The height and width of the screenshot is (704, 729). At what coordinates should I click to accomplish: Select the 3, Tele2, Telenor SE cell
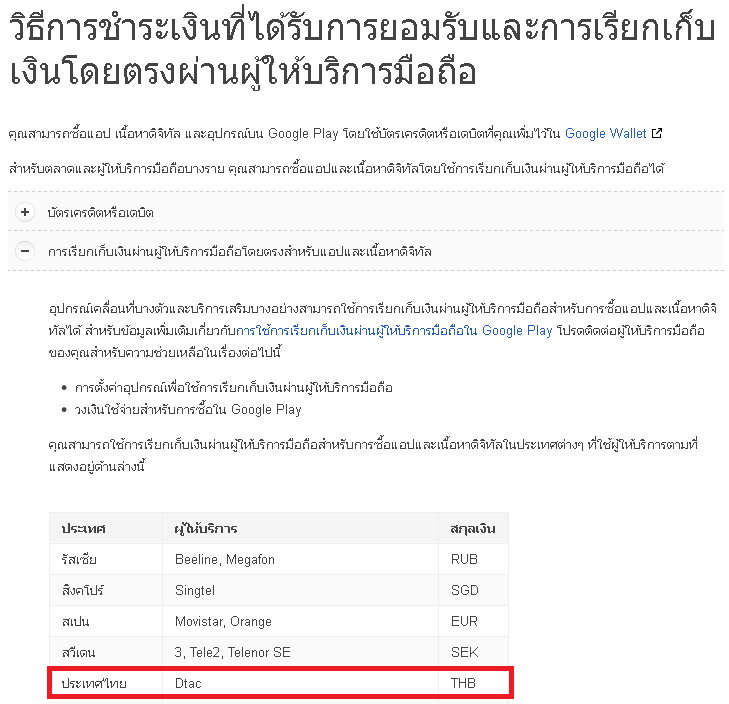pyautogui.click(x=300, y=652)
